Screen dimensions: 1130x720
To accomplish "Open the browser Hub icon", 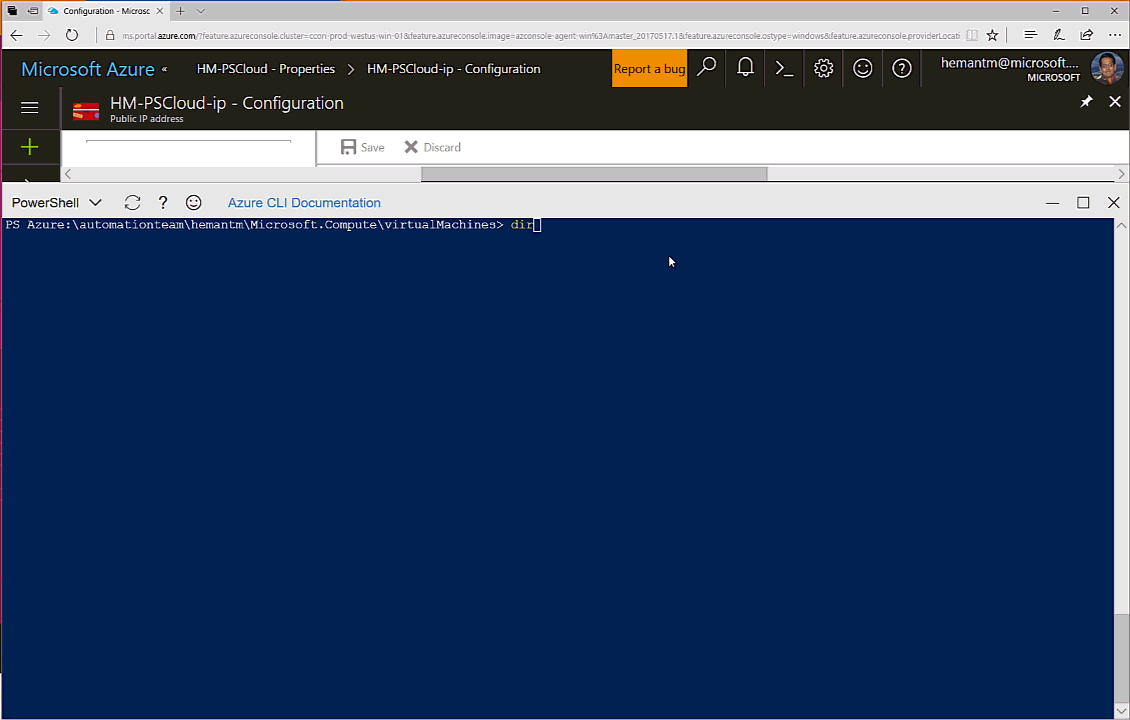I will [x=1031, y=35].
